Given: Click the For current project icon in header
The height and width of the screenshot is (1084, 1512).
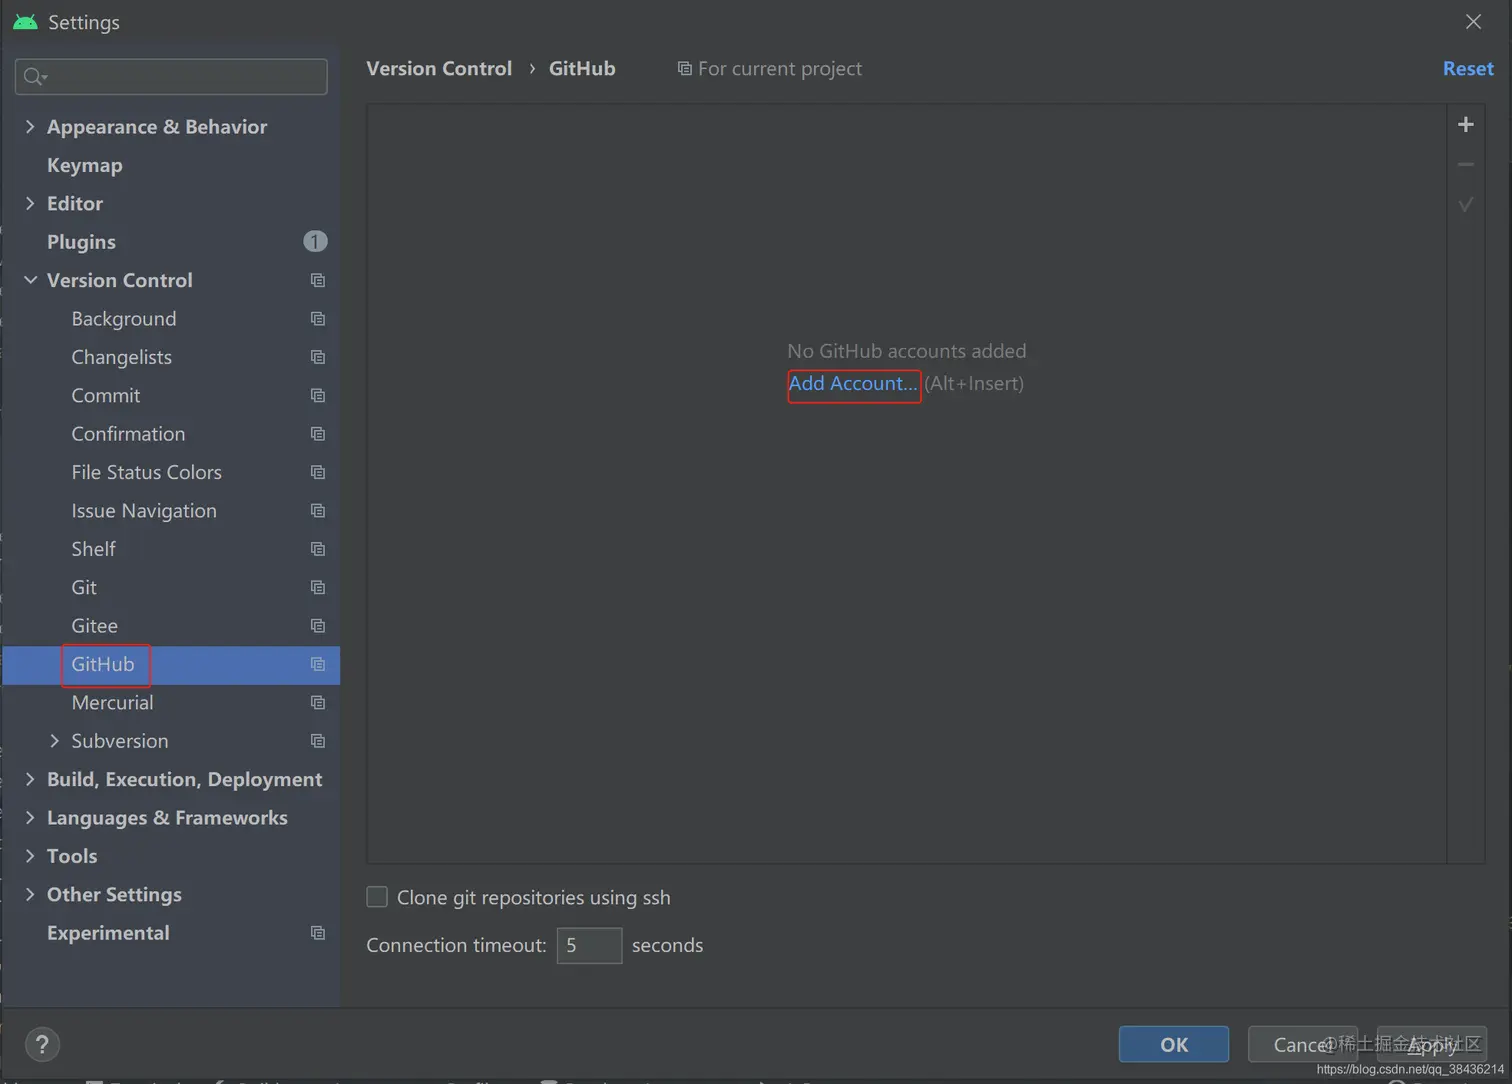Looking at the screenshot, I should click(684, 69).
